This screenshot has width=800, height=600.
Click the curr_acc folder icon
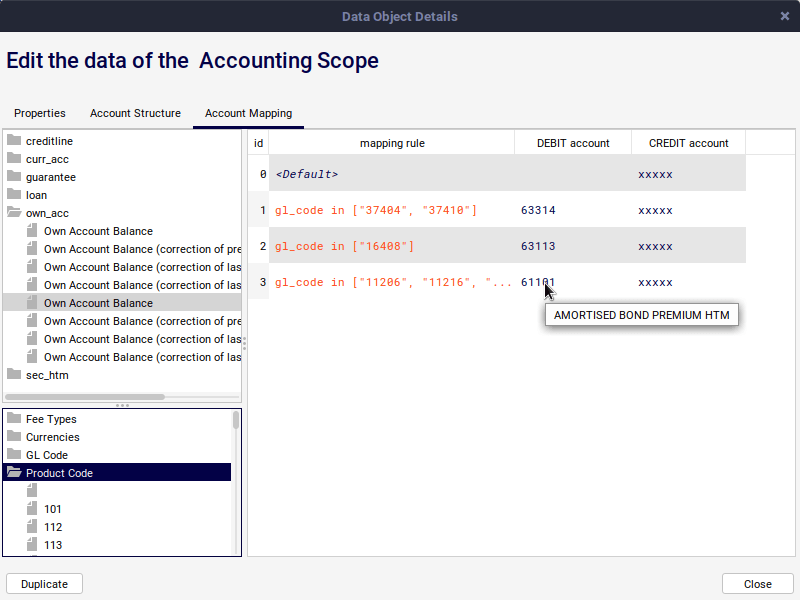14,159
